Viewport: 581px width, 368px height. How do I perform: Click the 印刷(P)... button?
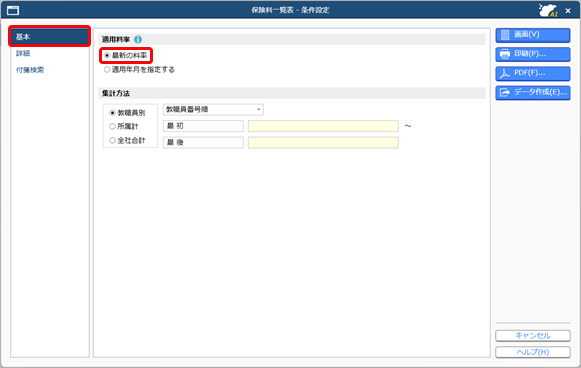tap(533, 54)
